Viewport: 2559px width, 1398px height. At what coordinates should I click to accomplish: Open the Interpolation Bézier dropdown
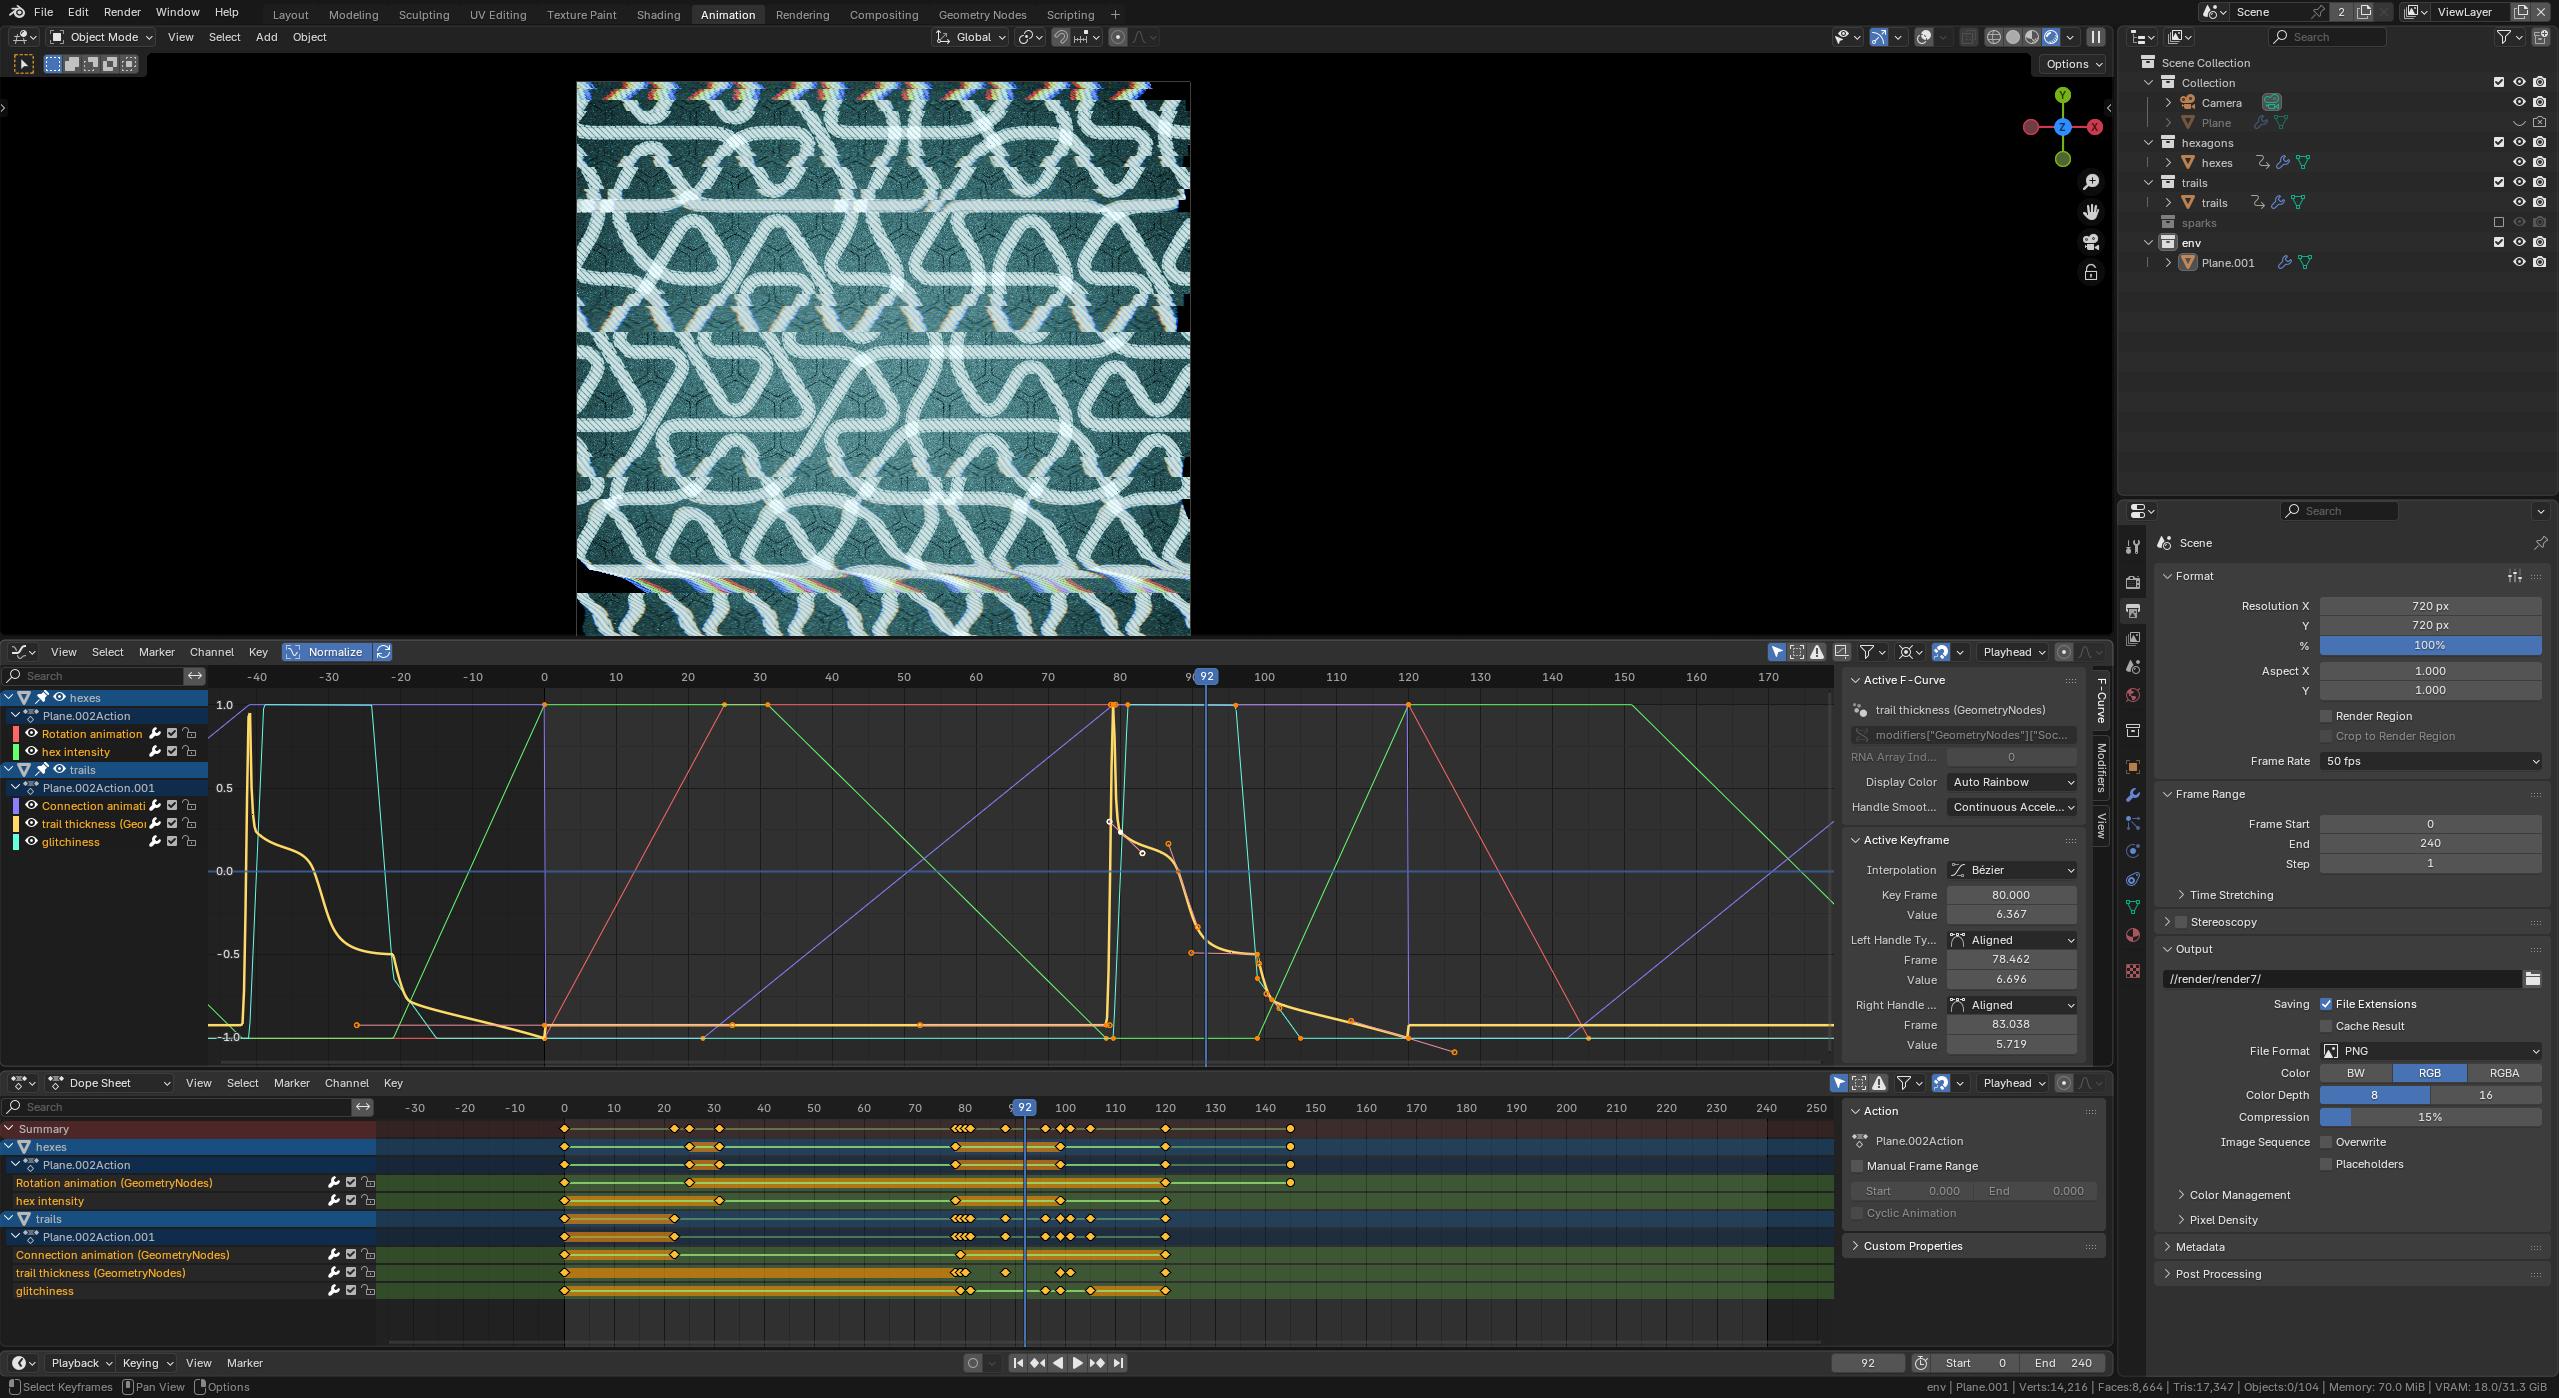coord(2011,870)
